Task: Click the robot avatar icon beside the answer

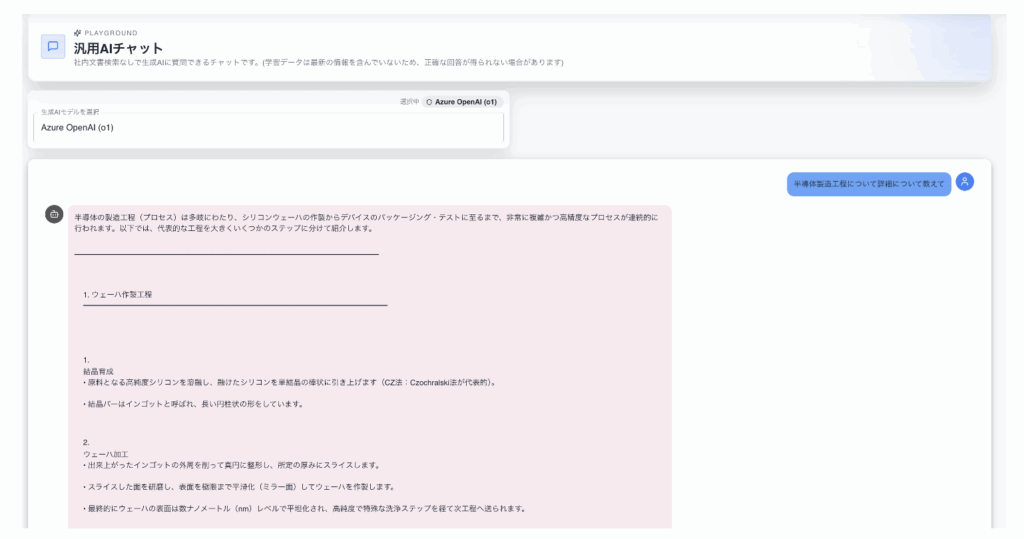Action: (x=54, y=215)
